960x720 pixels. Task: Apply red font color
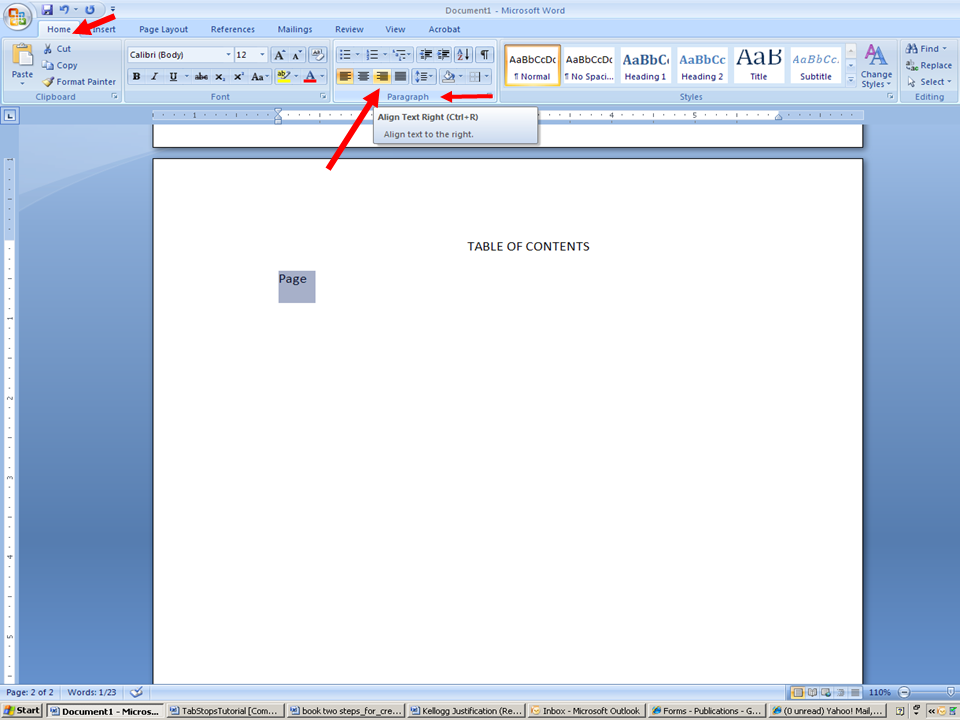coord(310,77)
